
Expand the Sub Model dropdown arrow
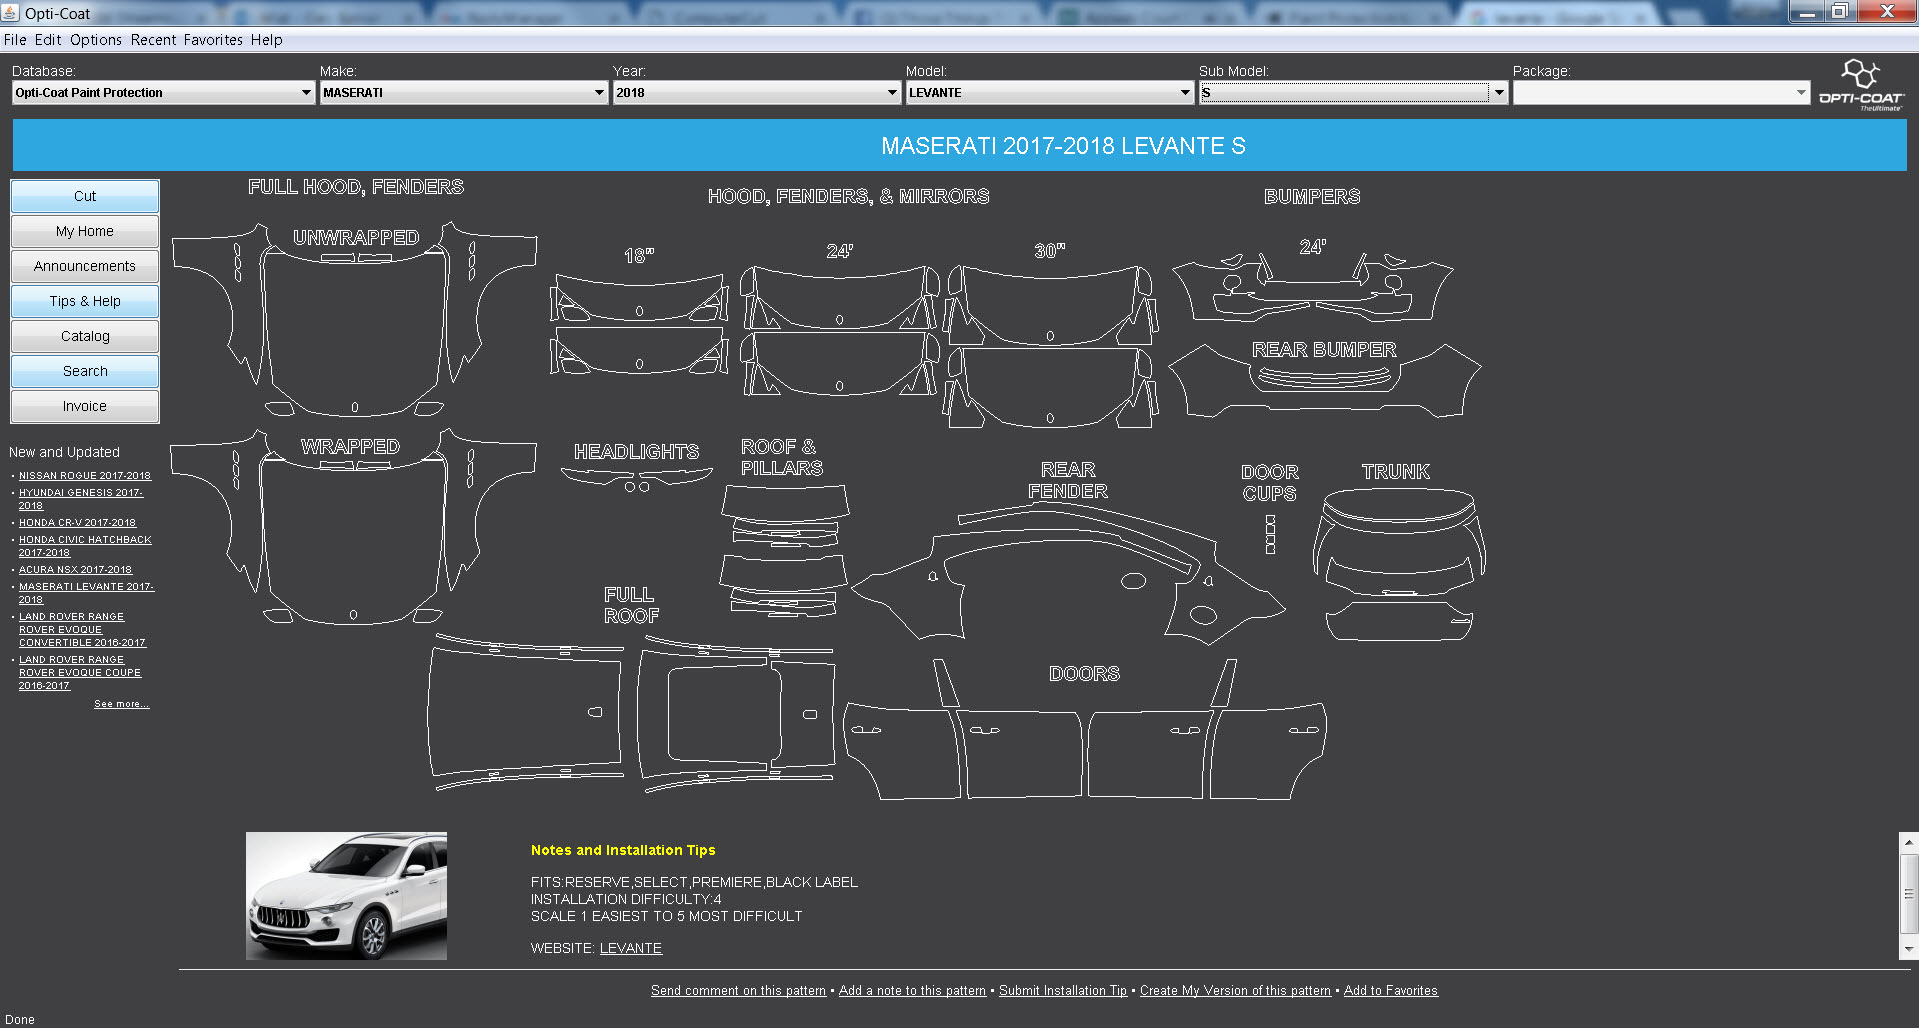[1499, 93]
